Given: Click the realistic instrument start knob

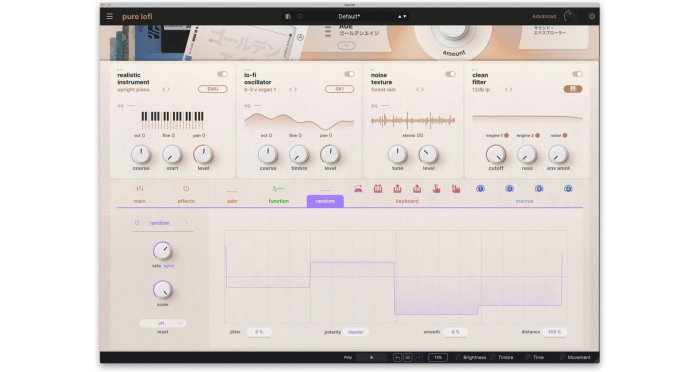Looking at the screenshot, I should pos(172,155).
